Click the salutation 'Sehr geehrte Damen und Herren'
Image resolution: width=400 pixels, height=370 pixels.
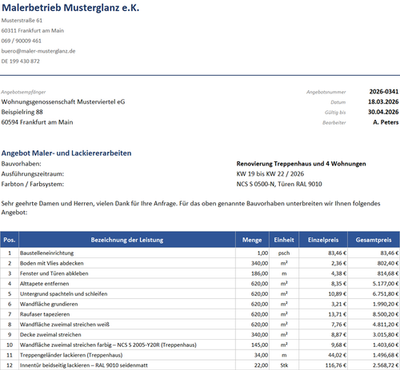[x=47, y=204]
